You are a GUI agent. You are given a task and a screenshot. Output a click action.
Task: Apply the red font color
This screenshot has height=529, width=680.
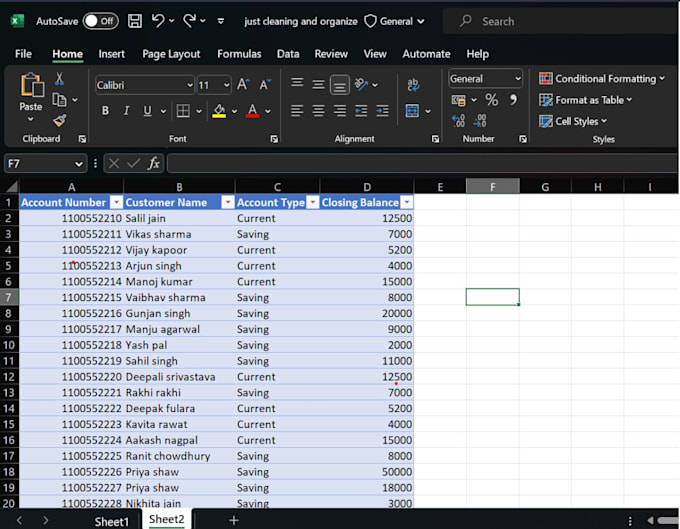tap(252, 111)
